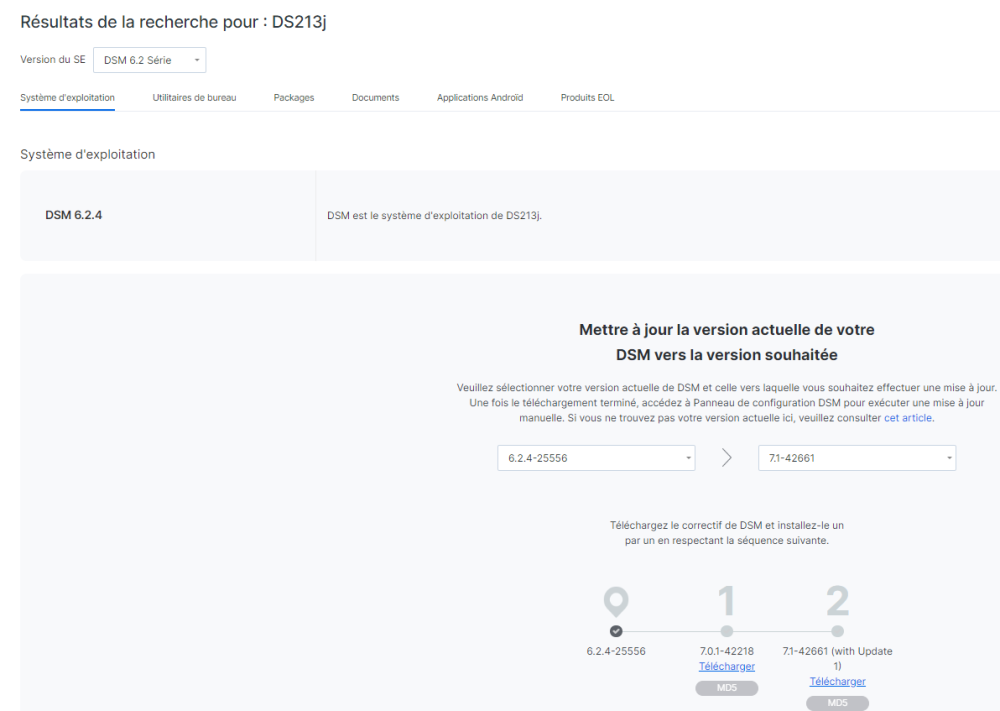
Task: Select the Applications Android tab
Action: (x=480, y=98)
